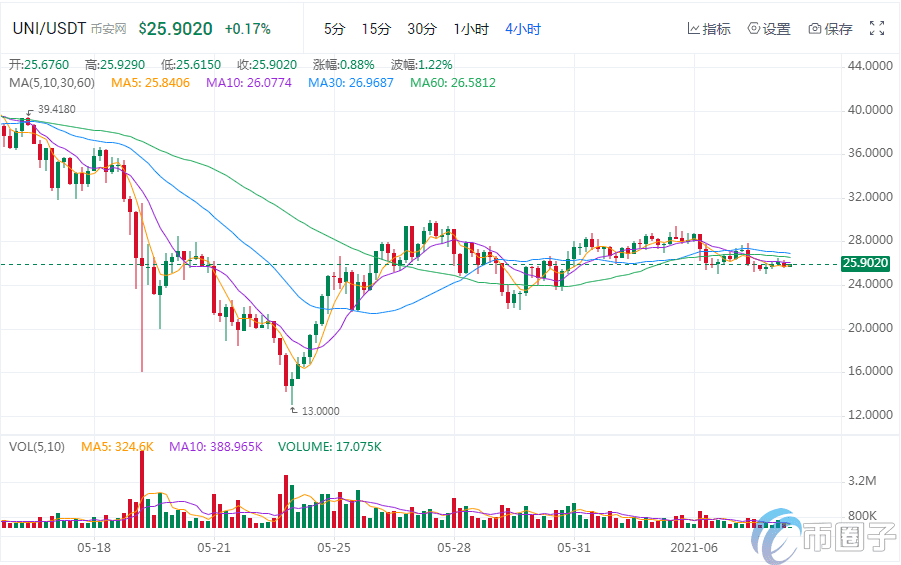The height and width of the screenshot is (565, 901).
Task: Select the 15分 interval tab
Action: click(x=376, y=29)
